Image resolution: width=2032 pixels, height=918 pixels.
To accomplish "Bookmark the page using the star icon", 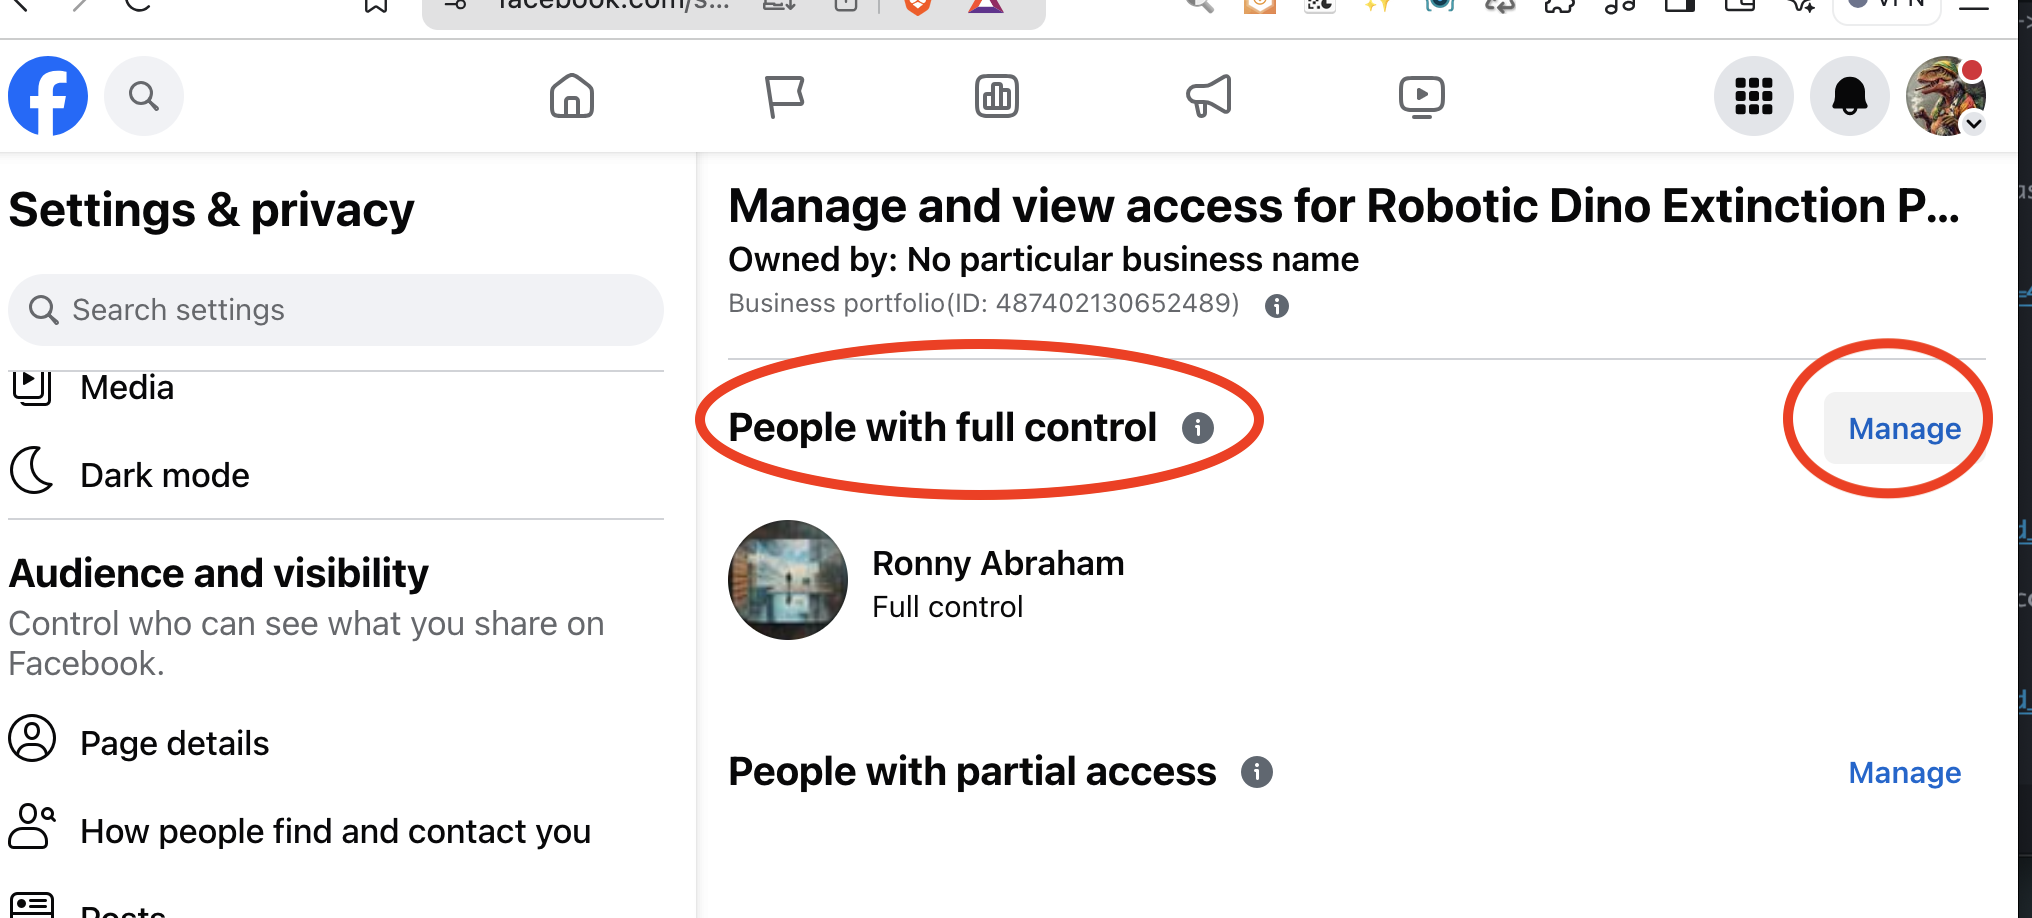I will point(374,6).
